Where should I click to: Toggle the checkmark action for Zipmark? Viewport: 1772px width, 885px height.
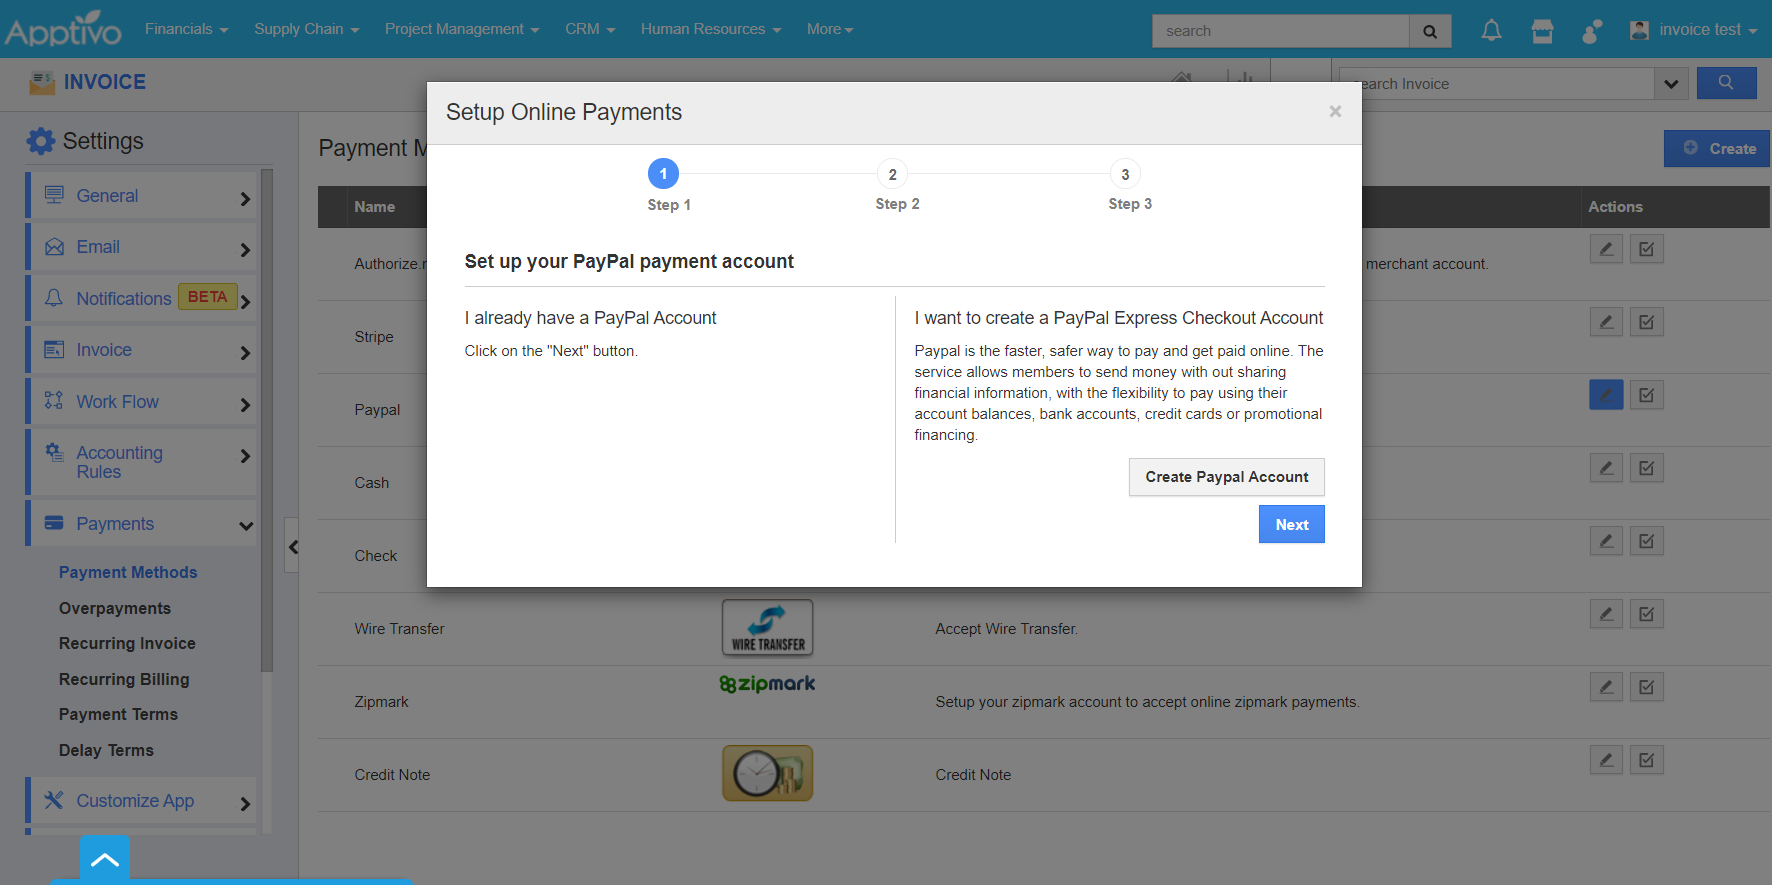pyautogui.click(x=1647, y=687)
